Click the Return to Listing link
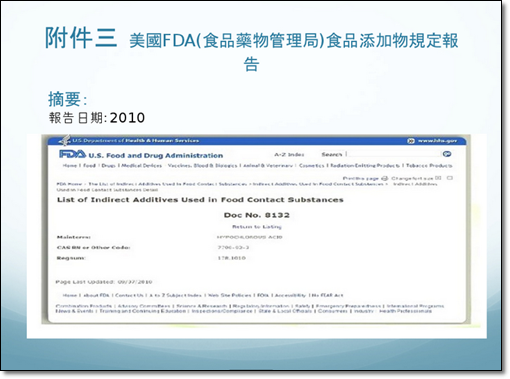The height and width of the screenshot is (379, 510). 257,227
